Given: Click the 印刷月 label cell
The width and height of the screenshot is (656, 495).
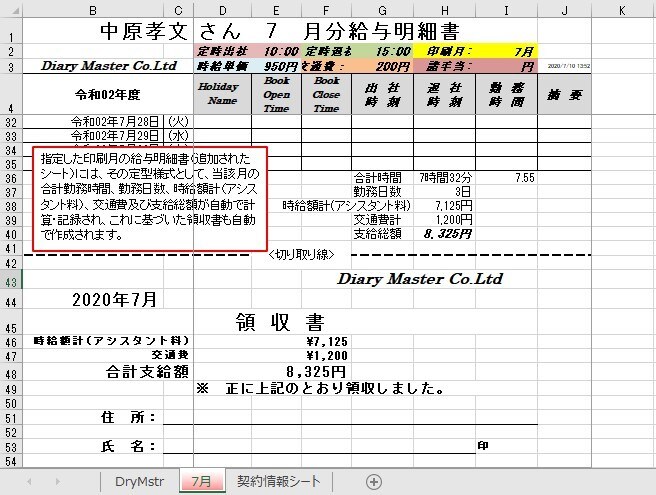Looking at the screenshot, I should (x=444, y=51).
